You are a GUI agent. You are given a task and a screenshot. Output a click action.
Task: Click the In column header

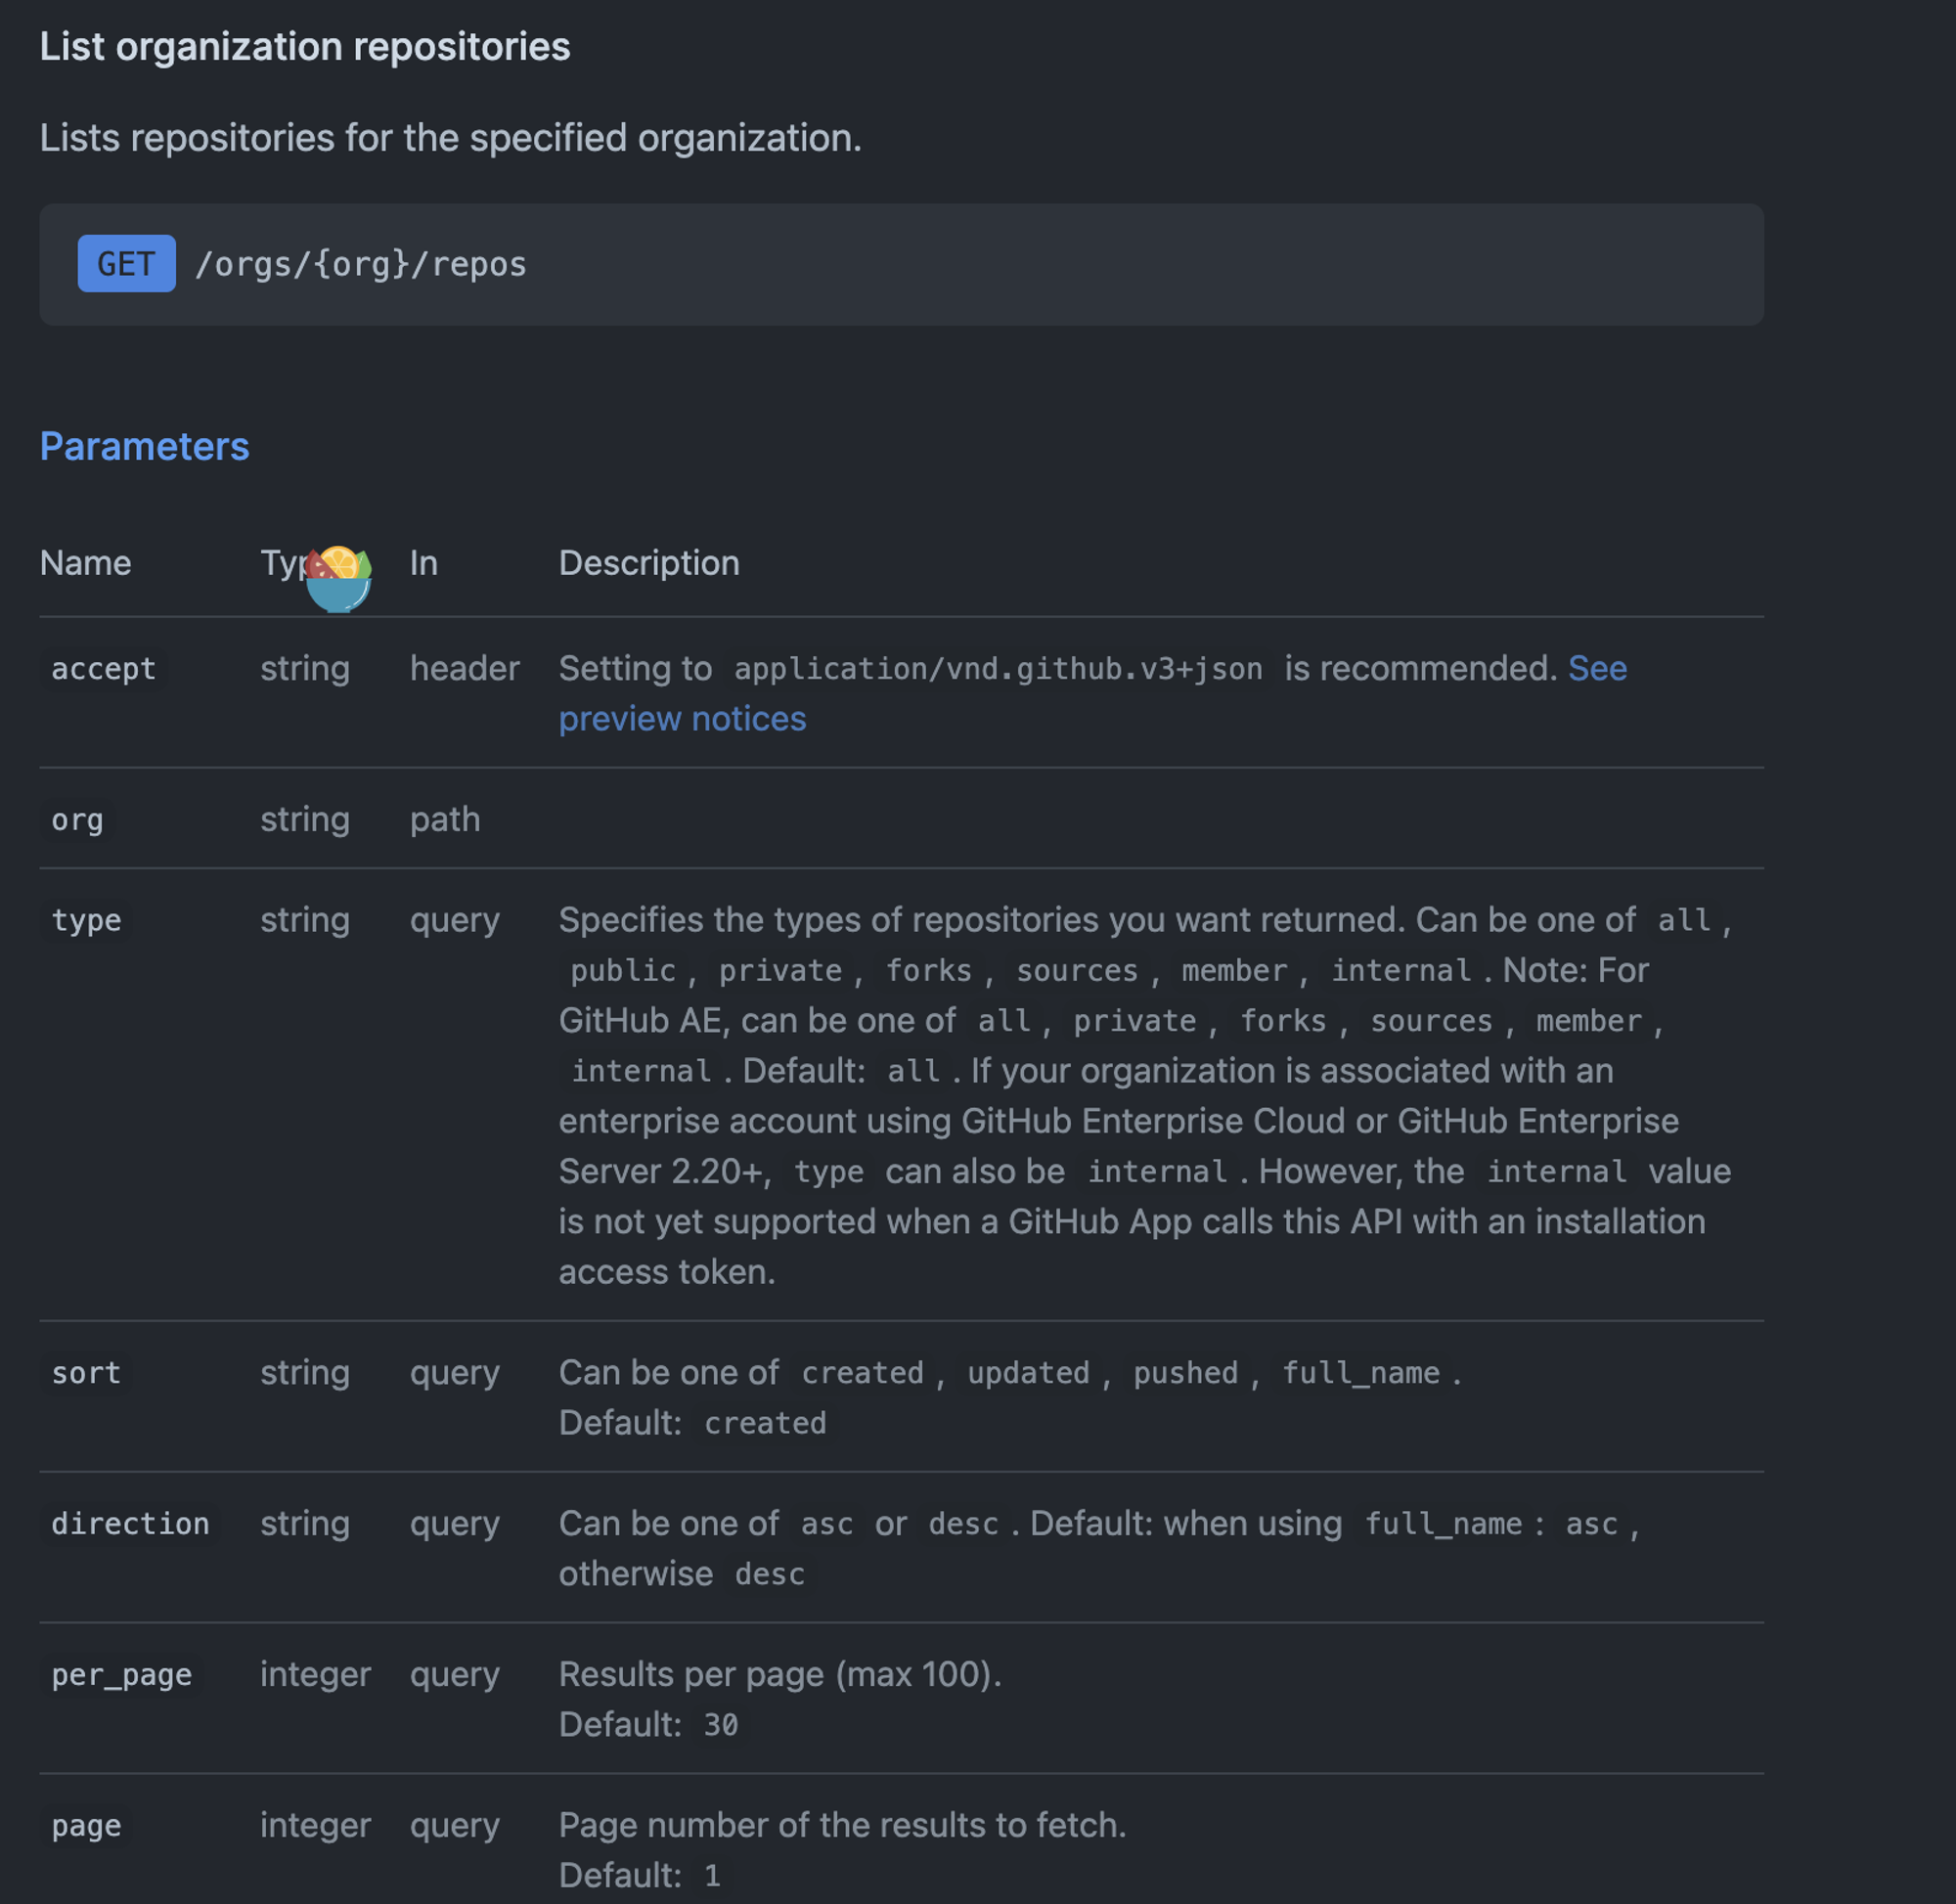[x=424, y=563]
